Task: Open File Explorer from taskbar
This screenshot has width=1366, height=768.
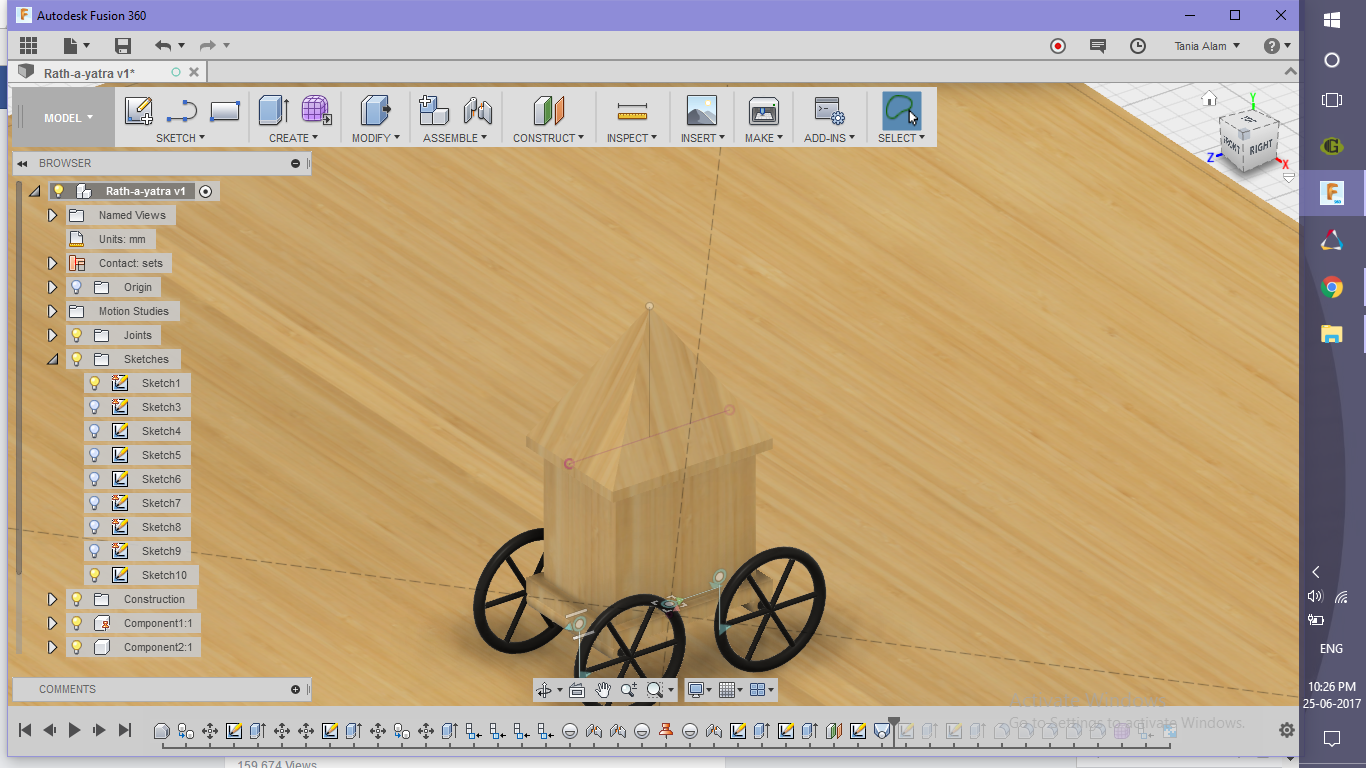Action: 1331,334
